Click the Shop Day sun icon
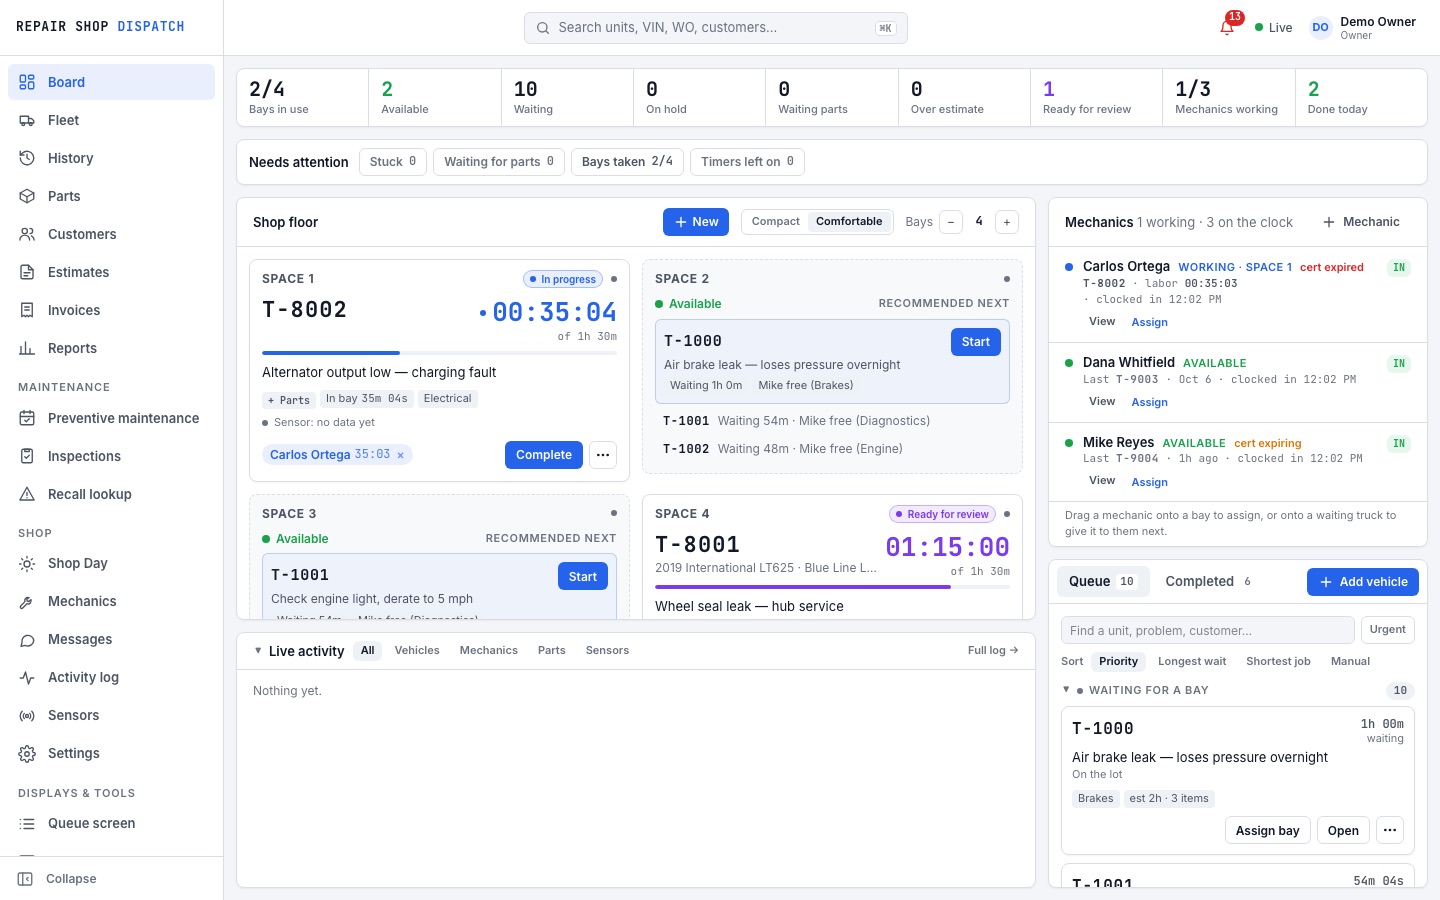 (27, 563)
